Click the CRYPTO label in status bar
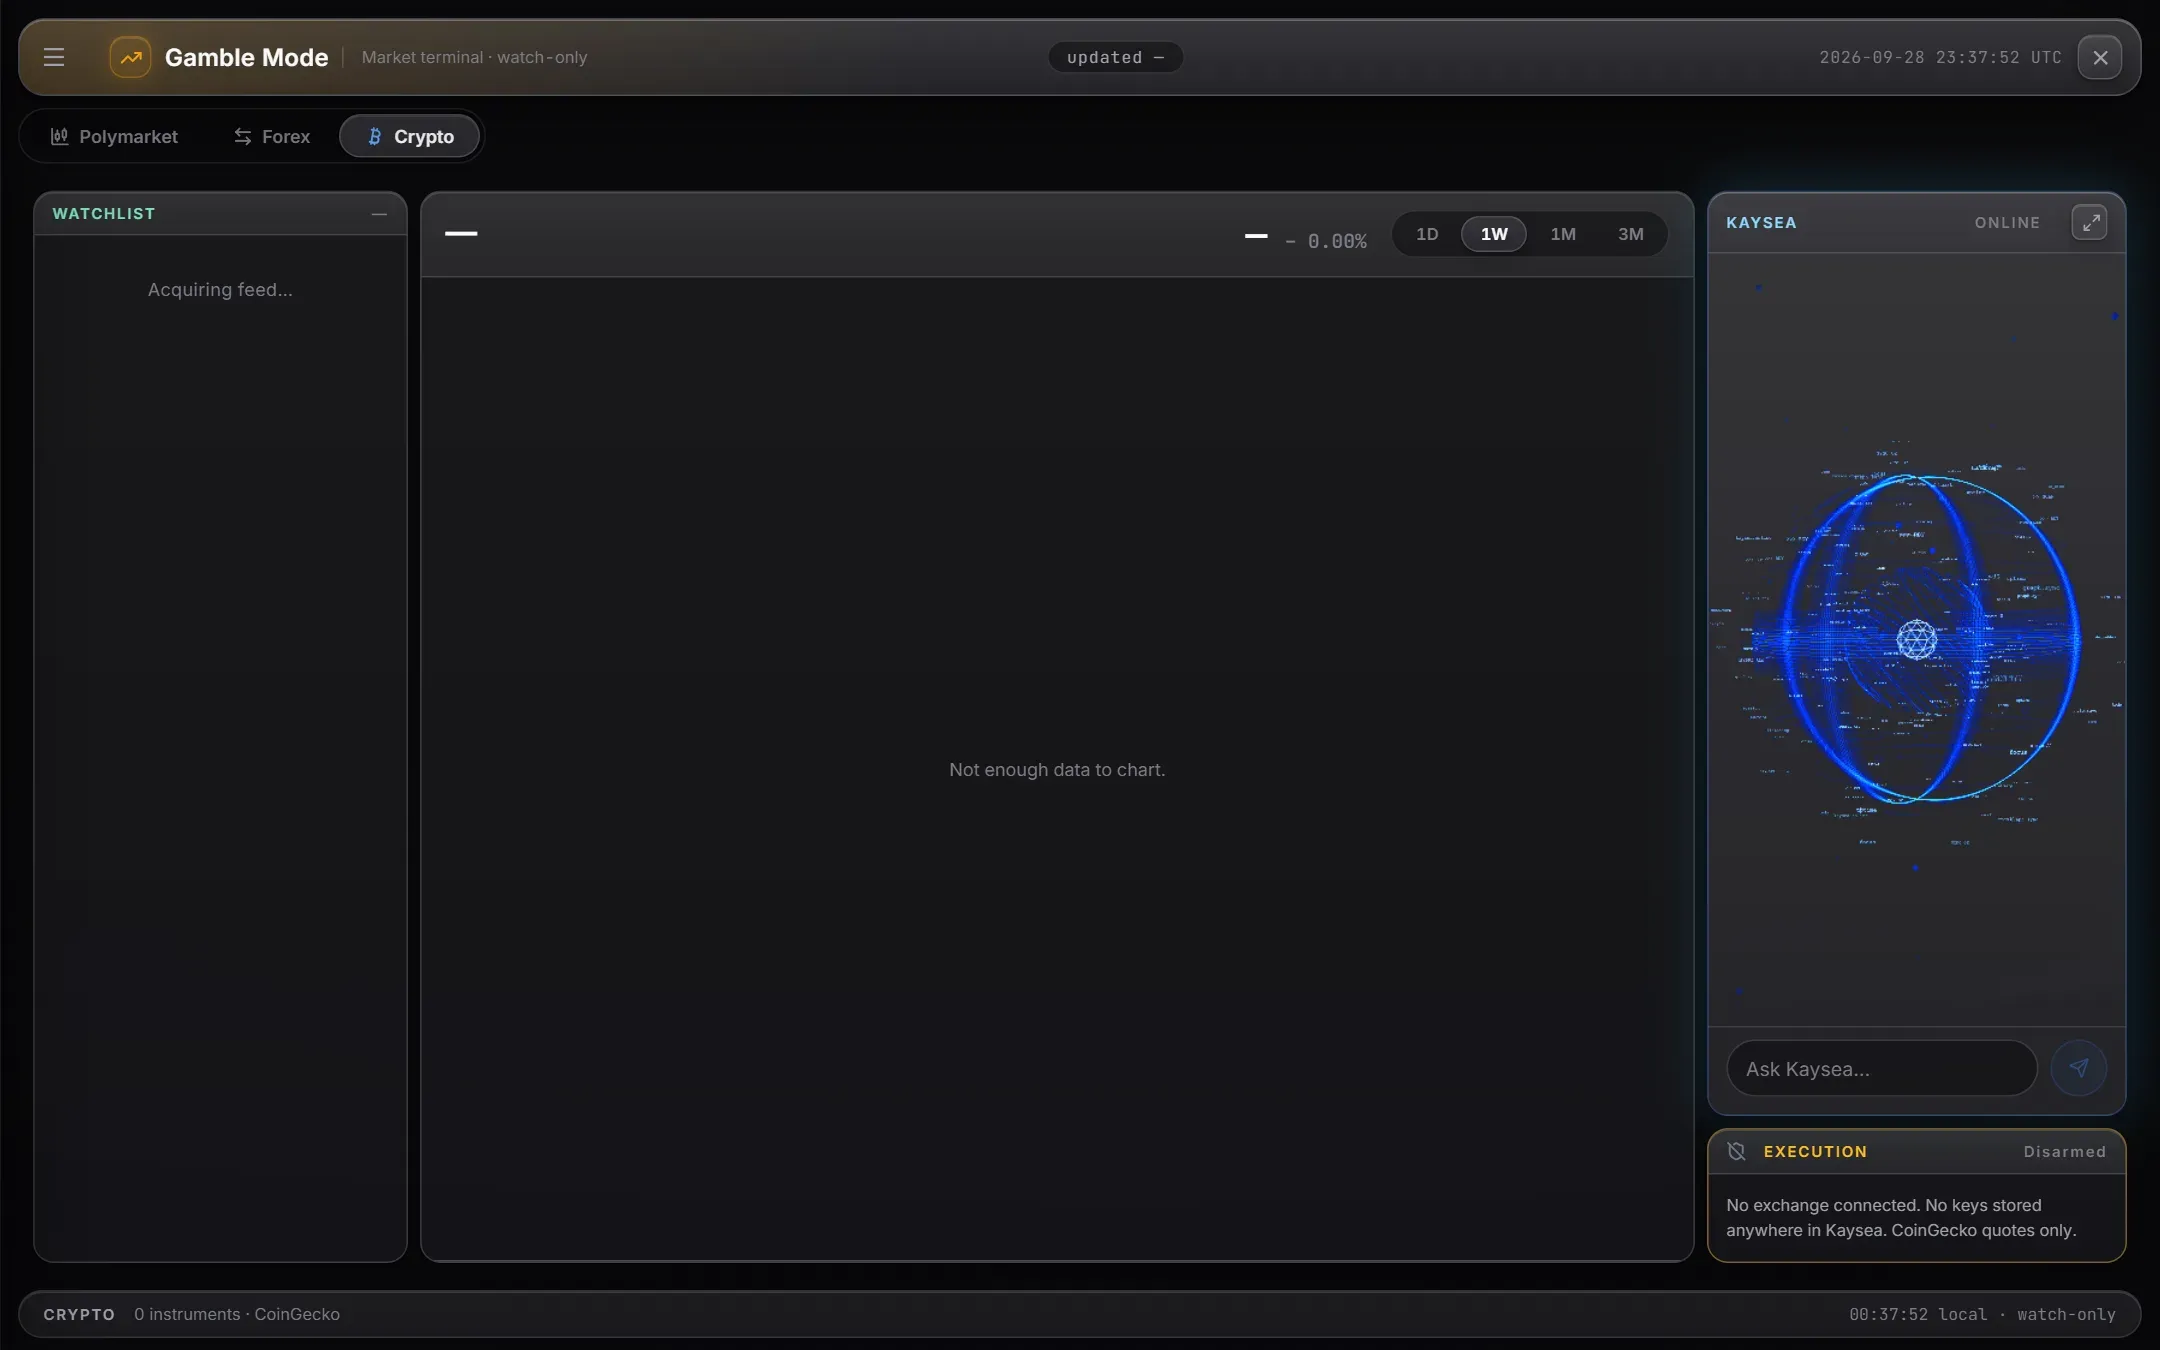Screen dimensions: 2160x1350 [79, 1314]
